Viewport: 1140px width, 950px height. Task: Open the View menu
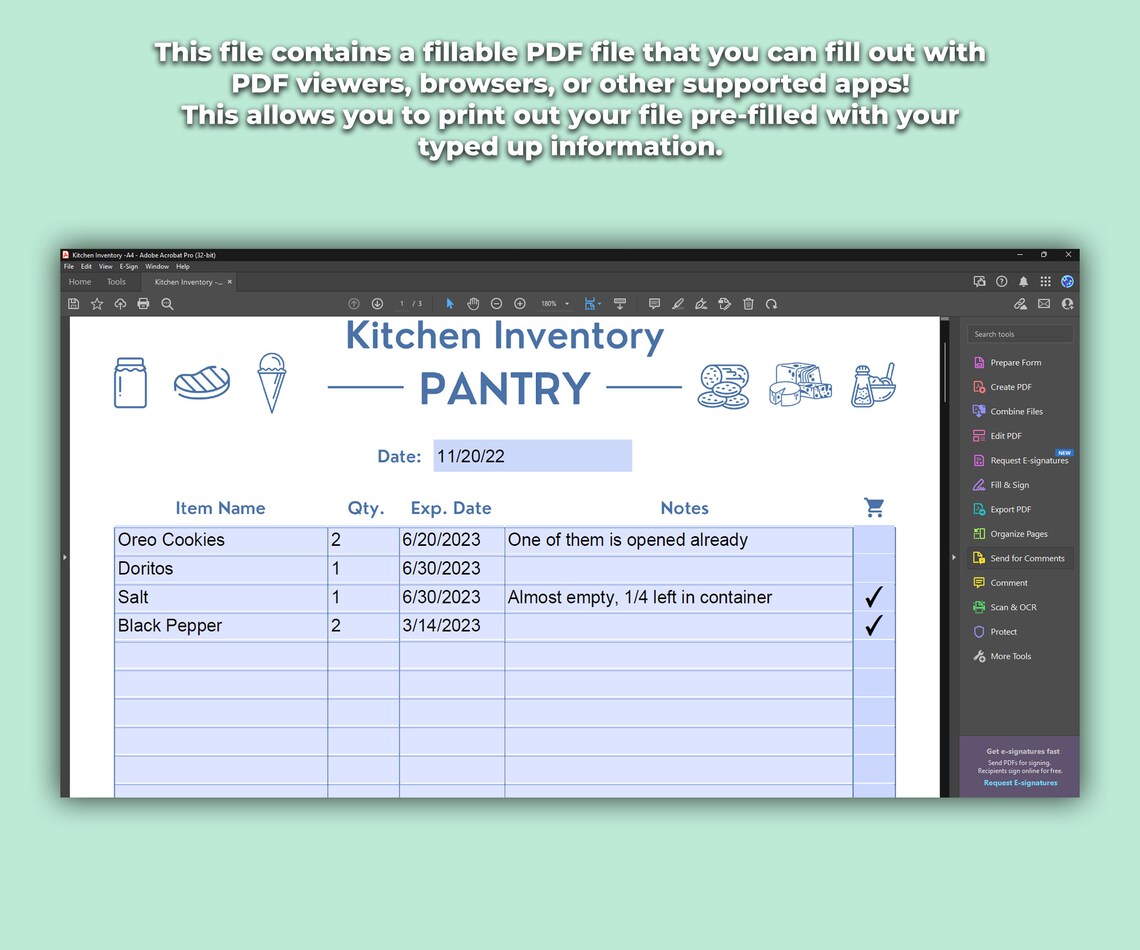pos(105,266)
